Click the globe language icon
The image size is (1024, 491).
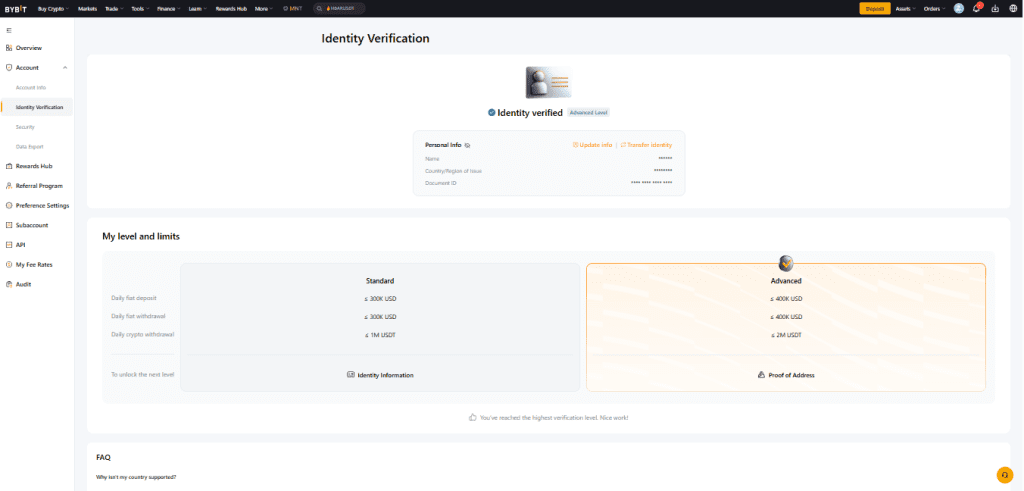click(x=1013, y=8)
